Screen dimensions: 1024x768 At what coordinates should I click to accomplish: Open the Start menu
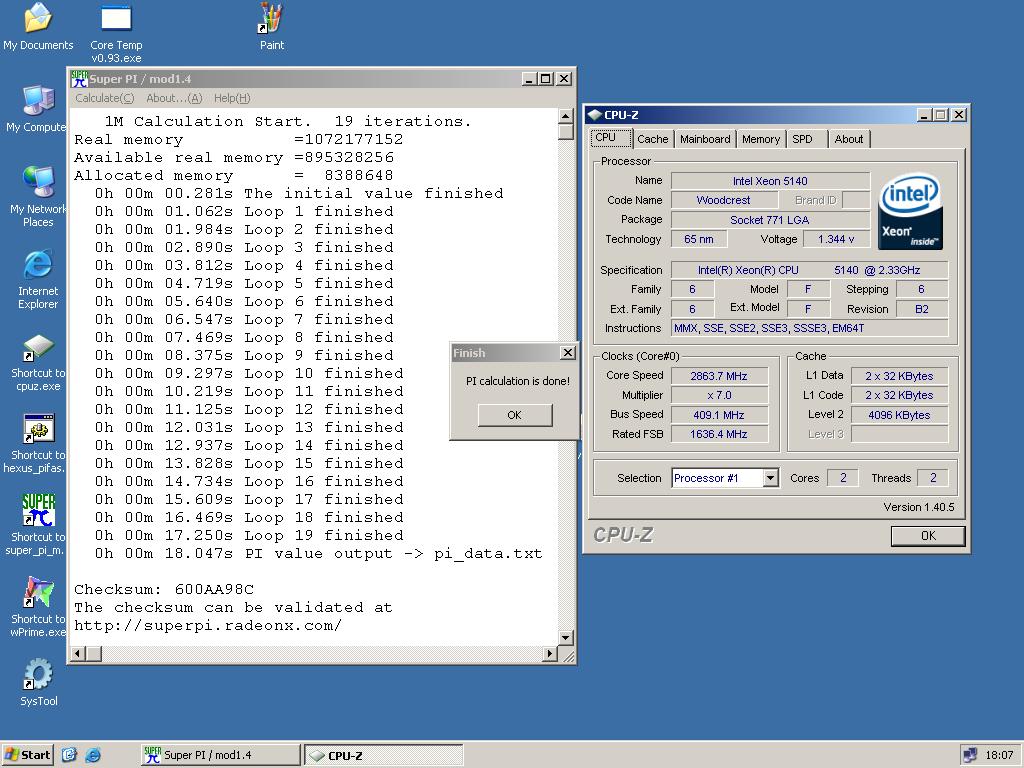(x=27, y=755)
